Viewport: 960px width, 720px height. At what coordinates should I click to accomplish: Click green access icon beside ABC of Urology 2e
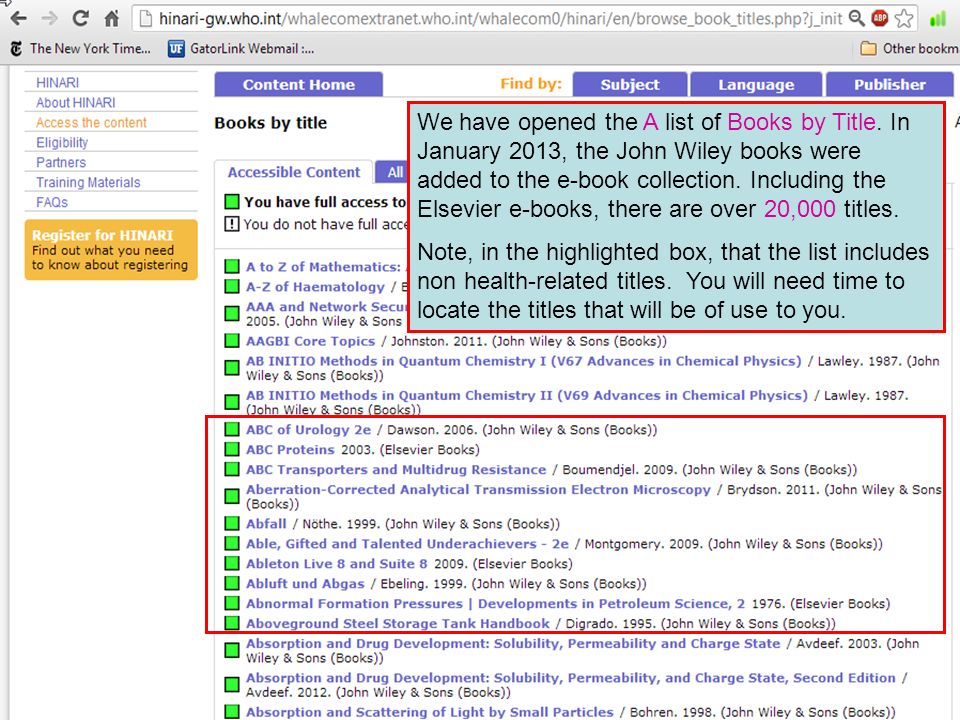(231, 429)
